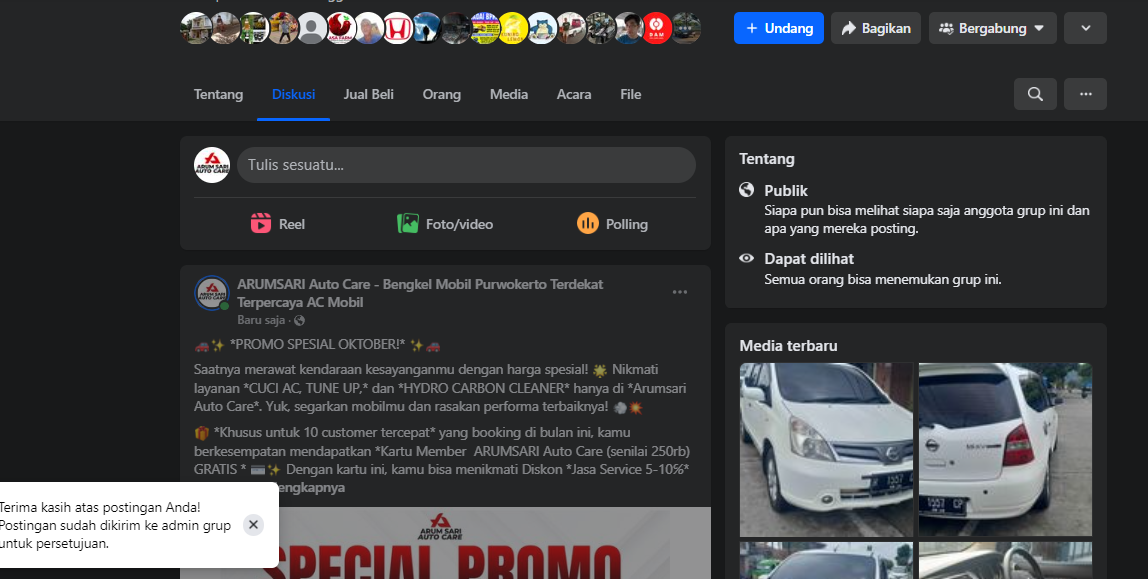Dismiss the Terima kasih notification with X

pyautogui.click(x=253, y=525)
